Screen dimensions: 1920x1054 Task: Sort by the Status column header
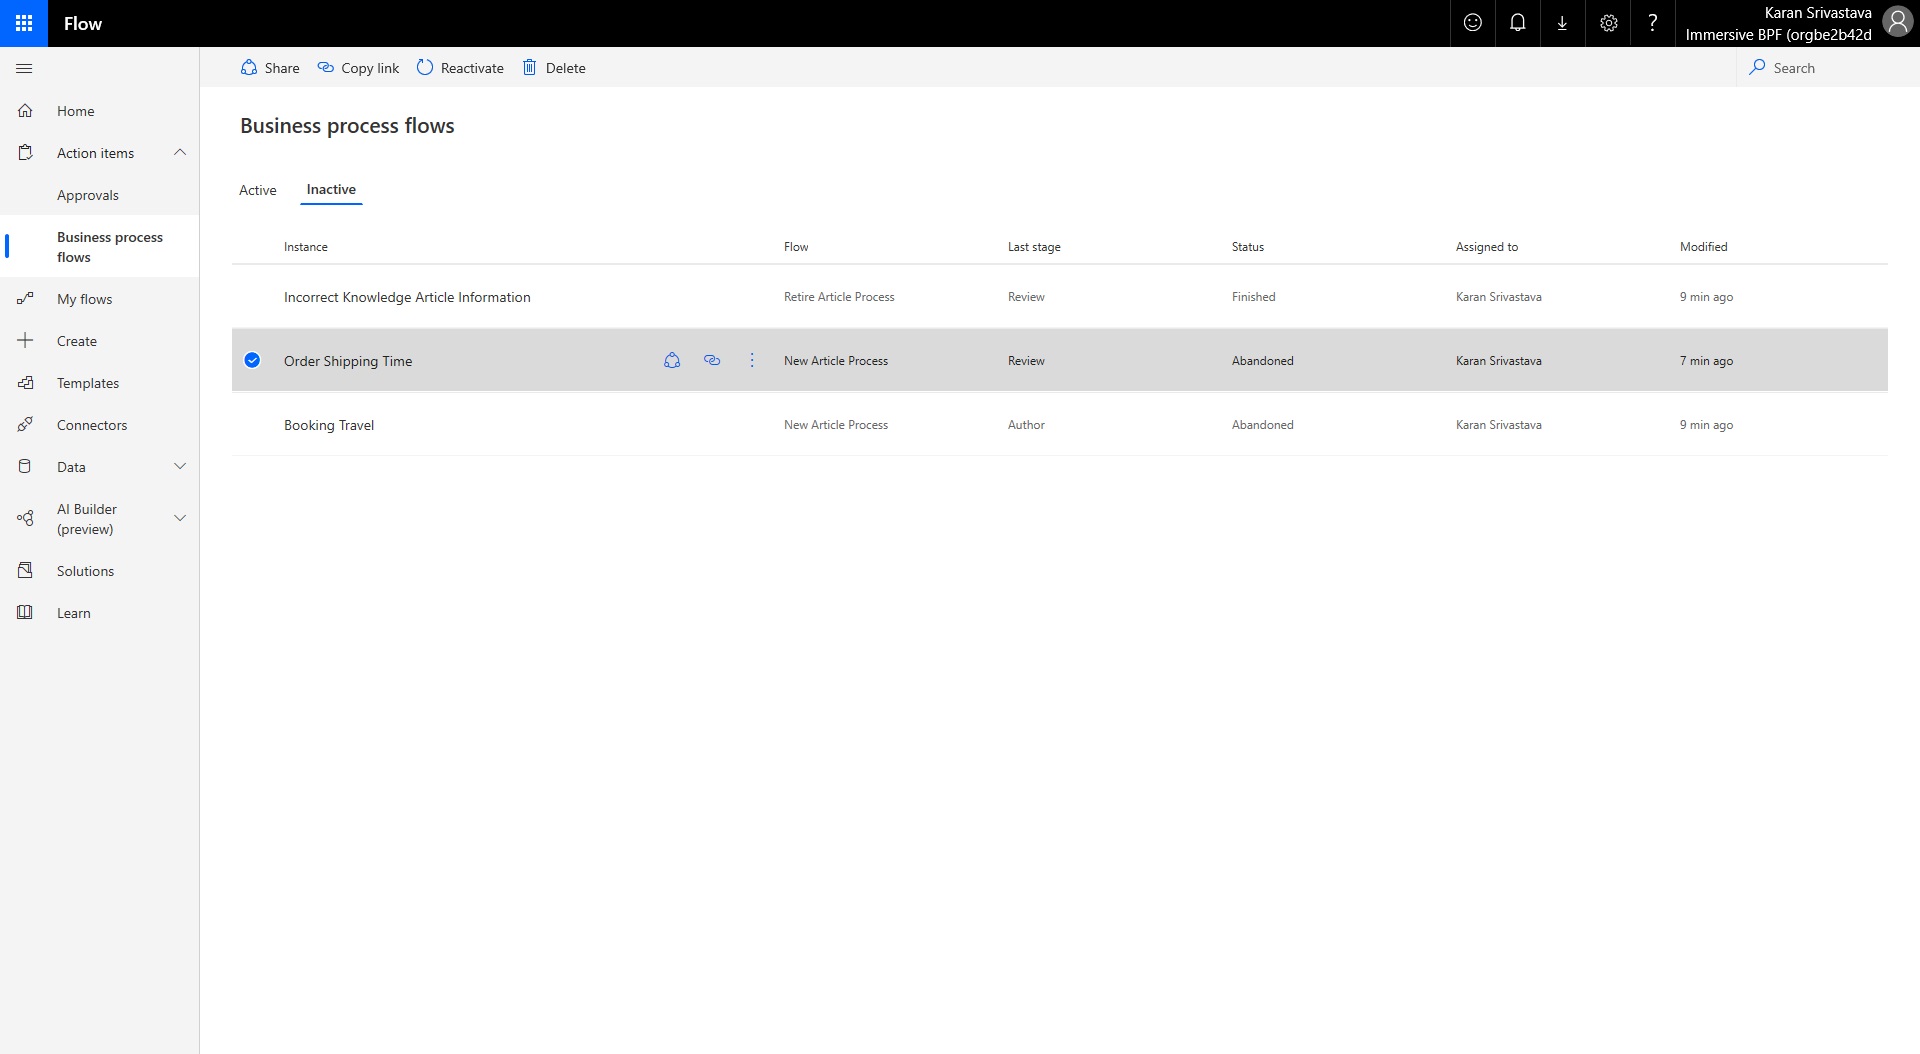[1248, 247]
